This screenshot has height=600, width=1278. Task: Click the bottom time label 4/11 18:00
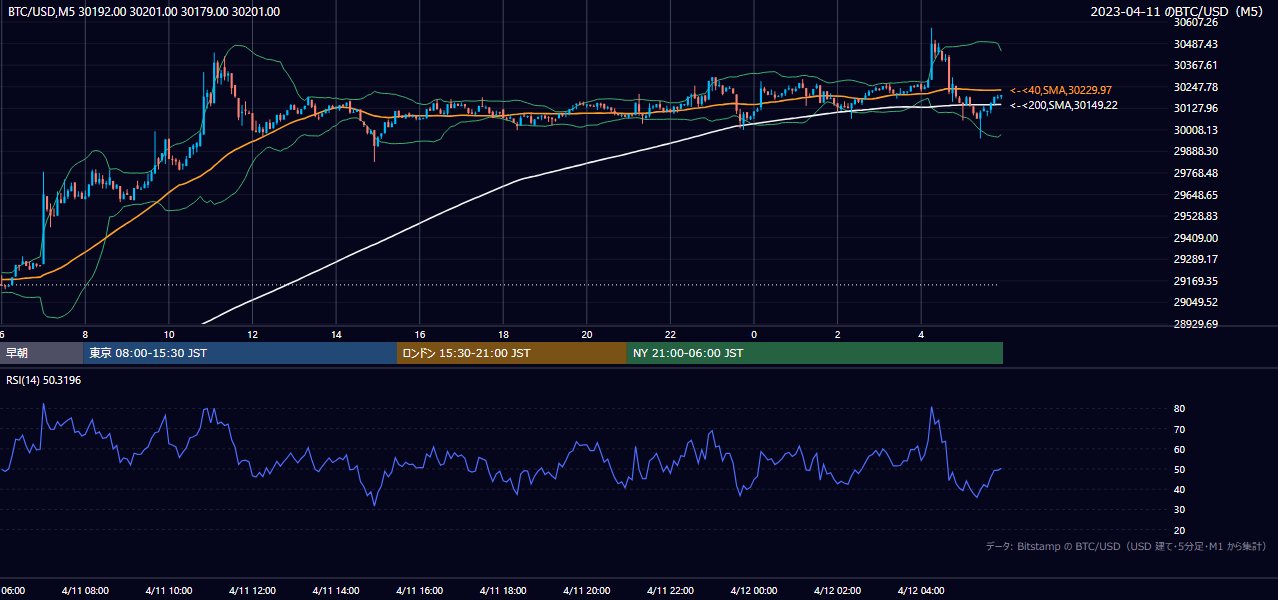503,591
